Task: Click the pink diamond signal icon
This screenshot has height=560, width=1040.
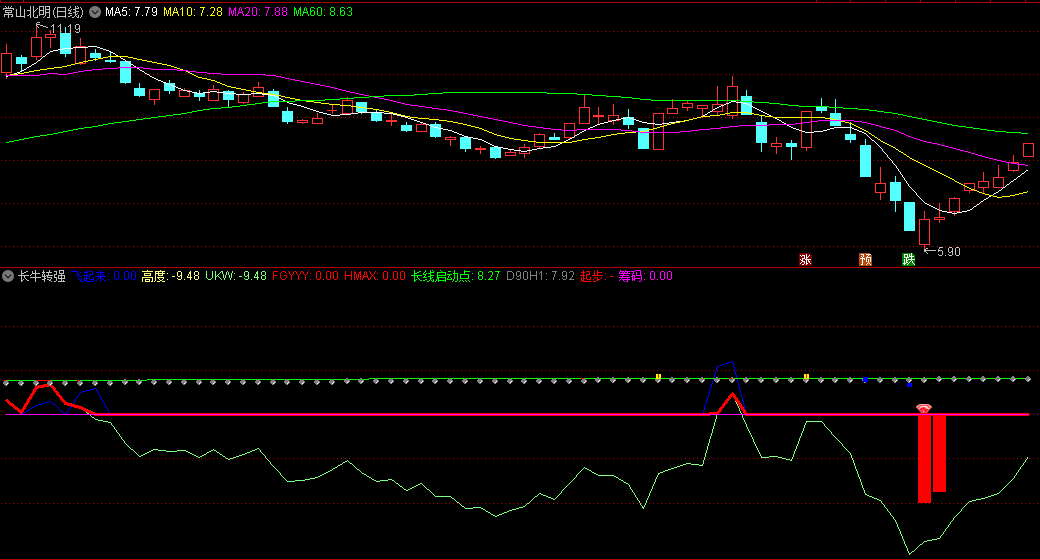Action: coord(924,408)
